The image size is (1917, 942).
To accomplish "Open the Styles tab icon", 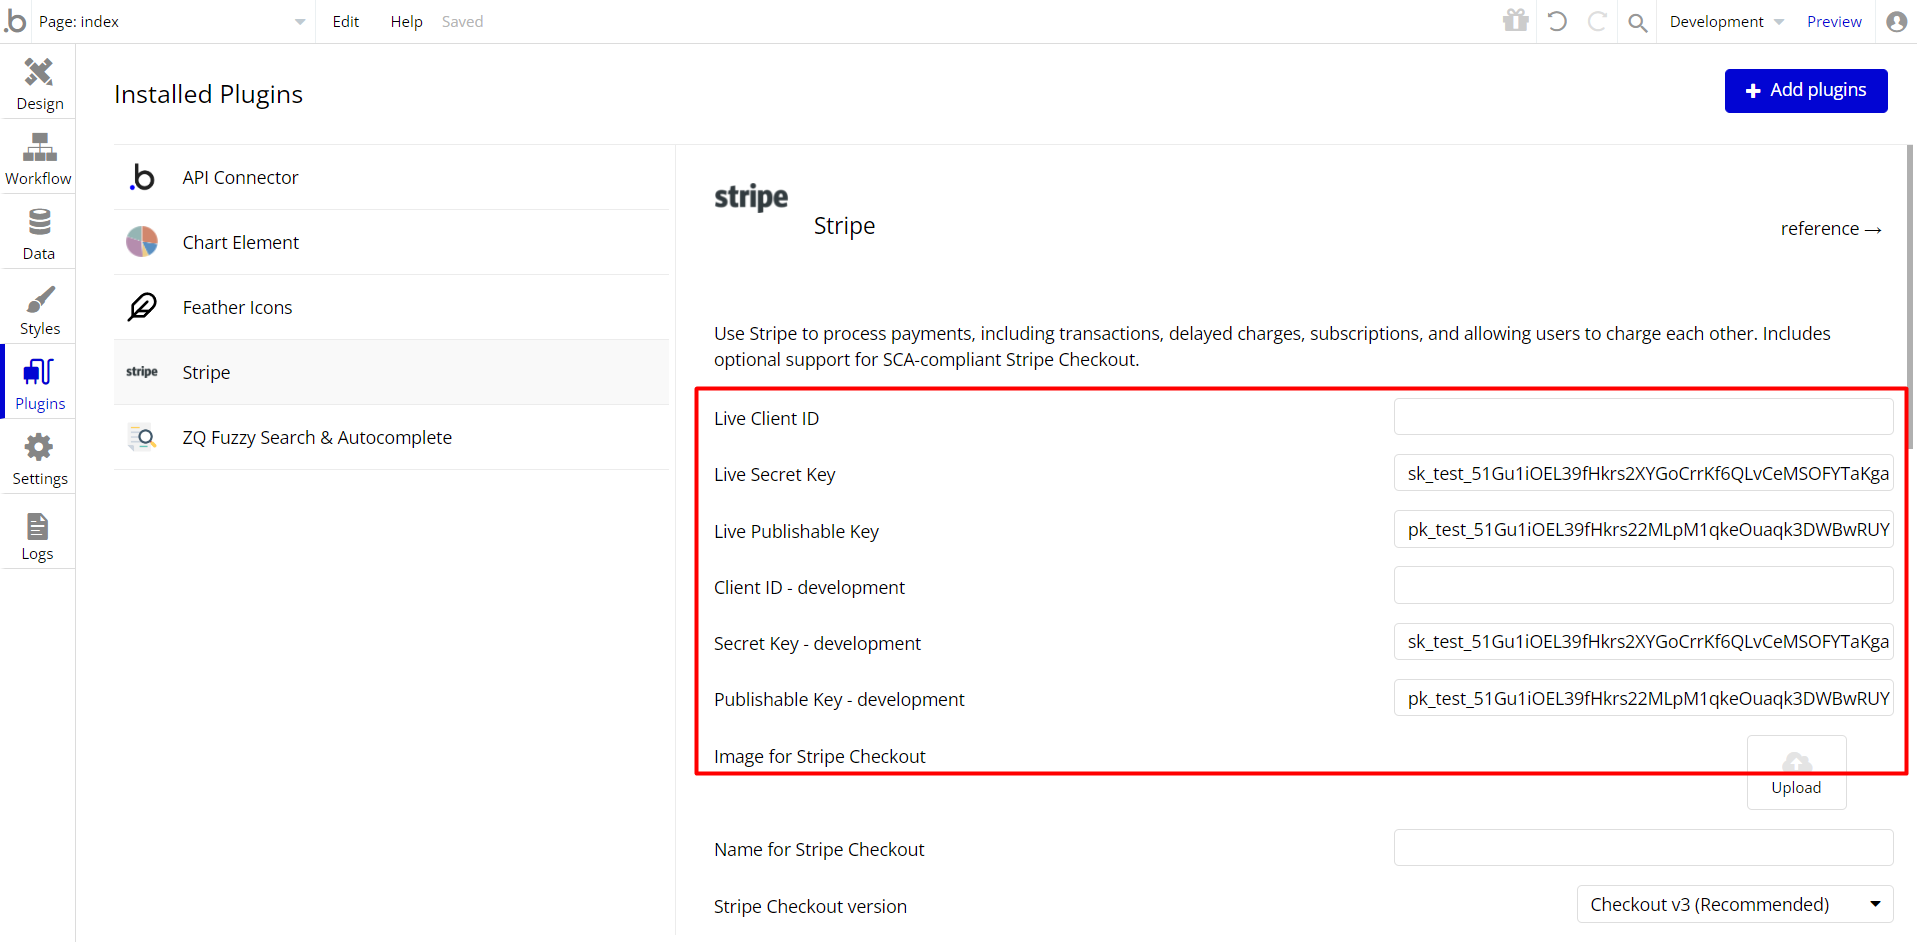I will pos(39,298).
